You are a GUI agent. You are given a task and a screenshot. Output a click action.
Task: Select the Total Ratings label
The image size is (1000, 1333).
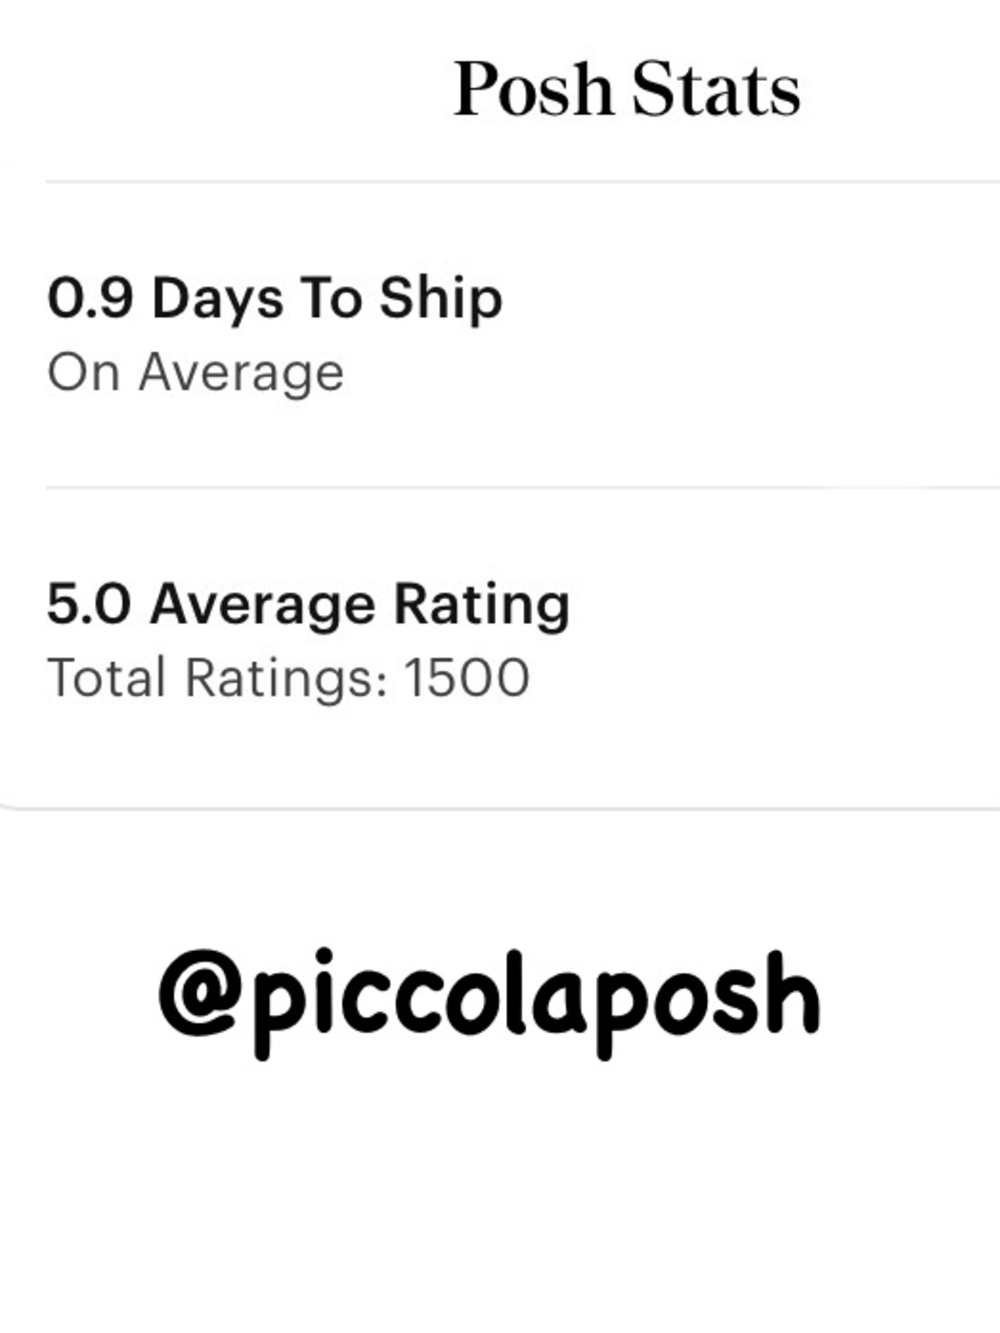pyautogui.click(x=216, y=678)
